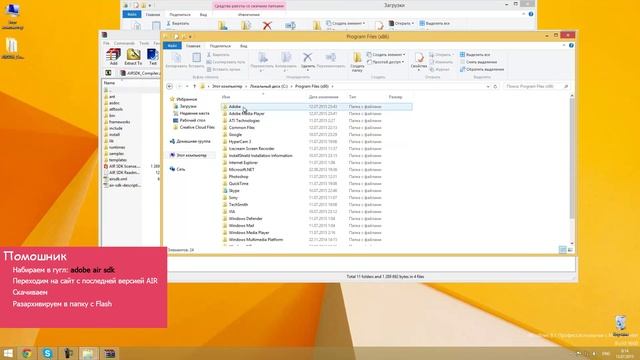Screen dimensions: 640x360
Task: Click Help icon in Program Files window
Action: [571, 46]
